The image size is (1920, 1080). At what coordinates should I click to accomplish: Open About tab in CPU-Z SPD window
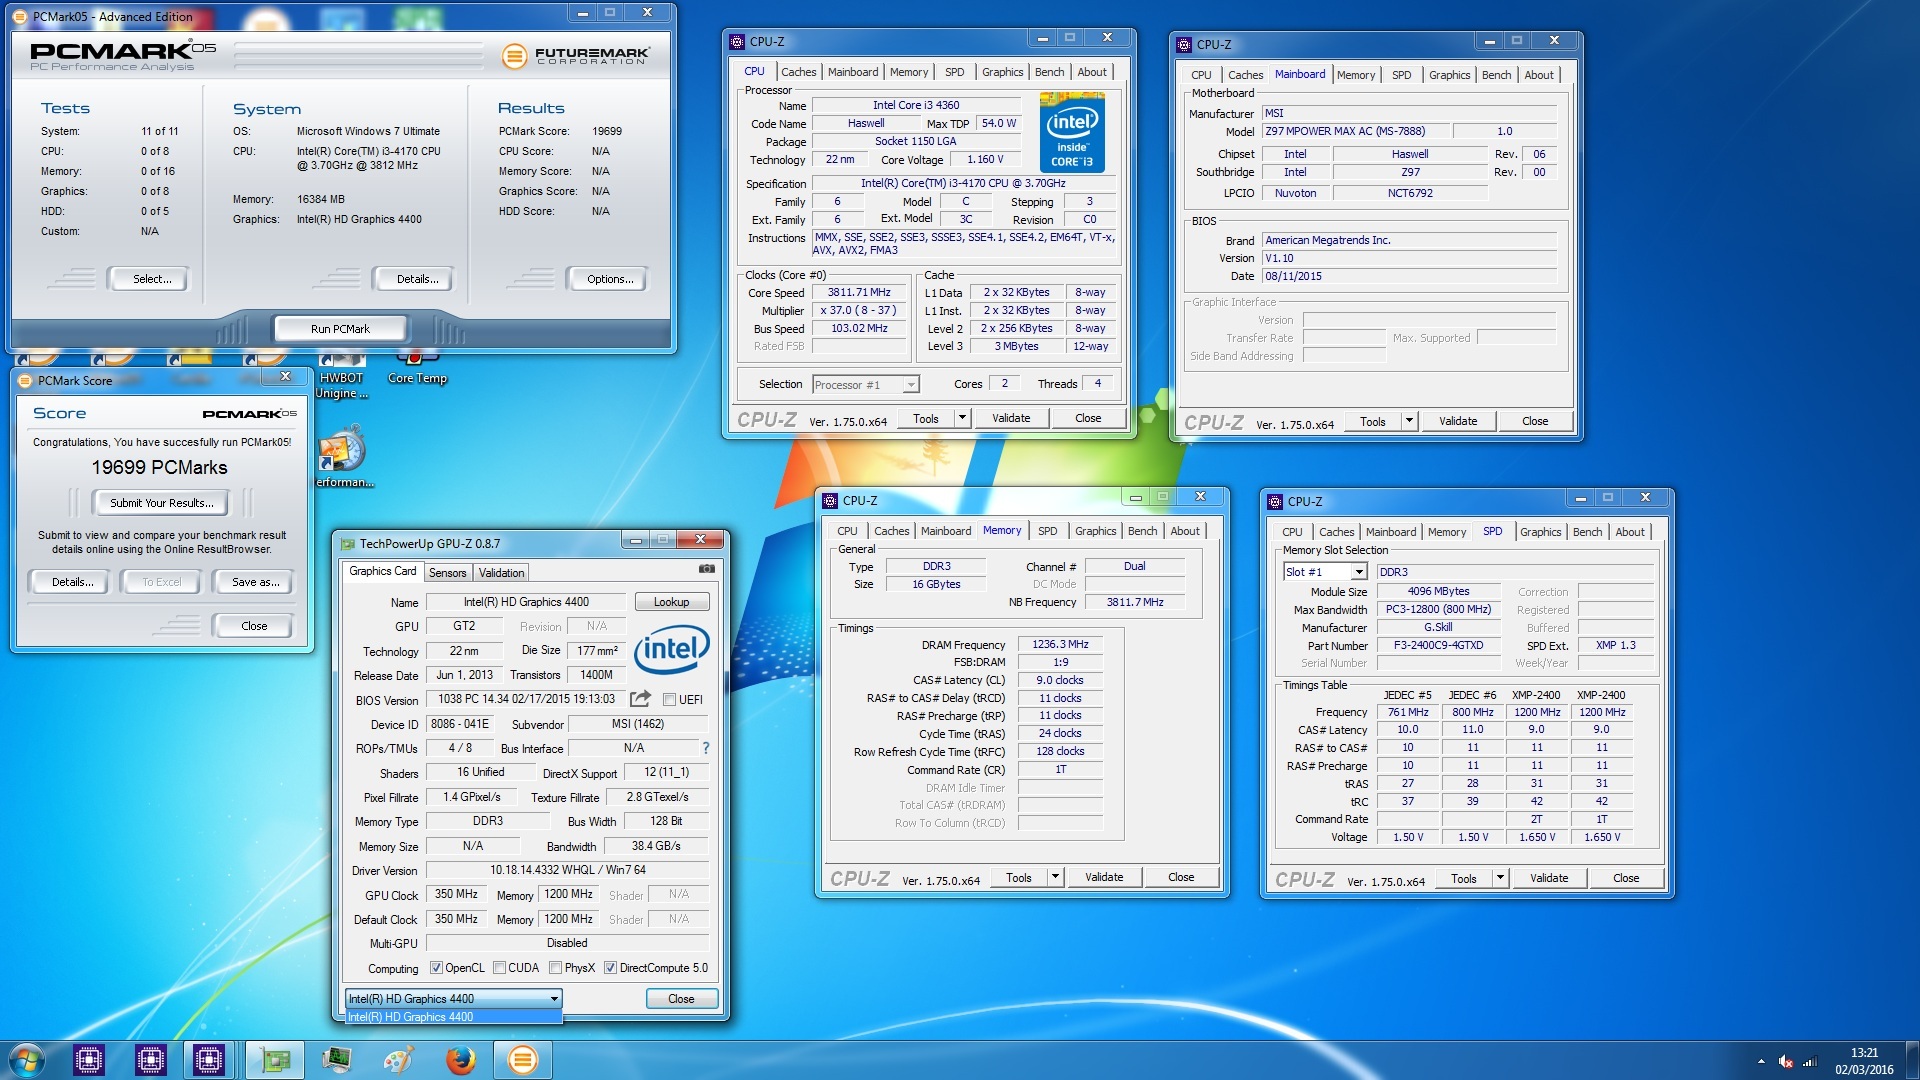point(1629,532)
